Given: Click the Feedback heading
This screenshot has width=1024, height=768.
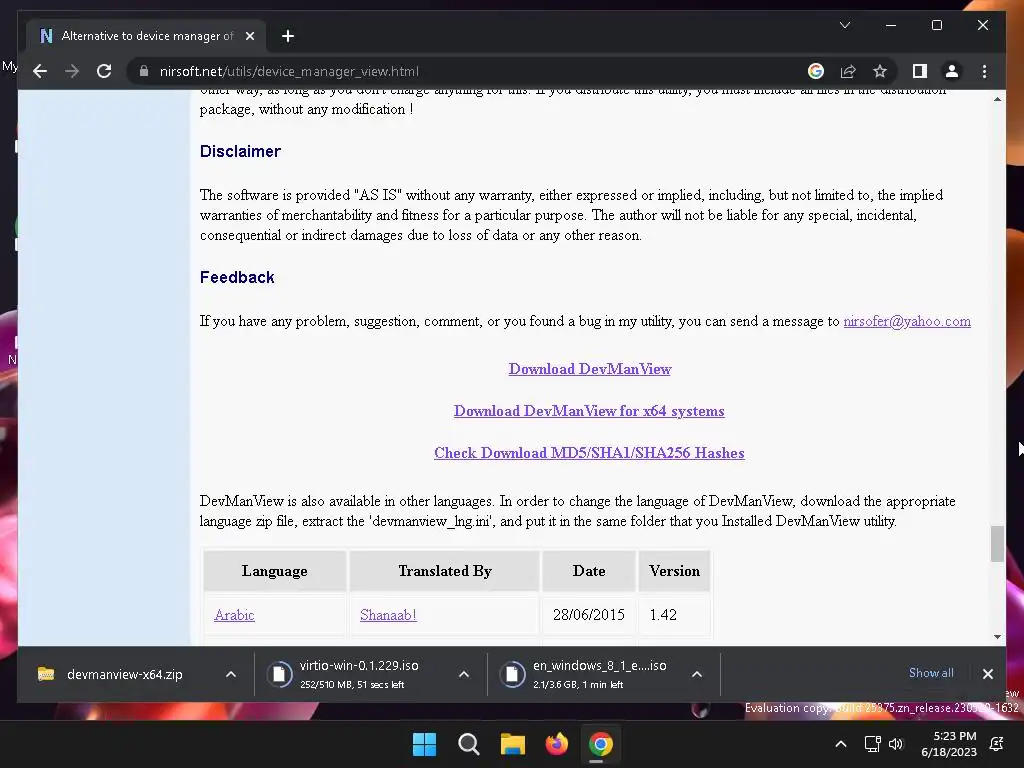Looking at the screenshot, I should 237,278.
